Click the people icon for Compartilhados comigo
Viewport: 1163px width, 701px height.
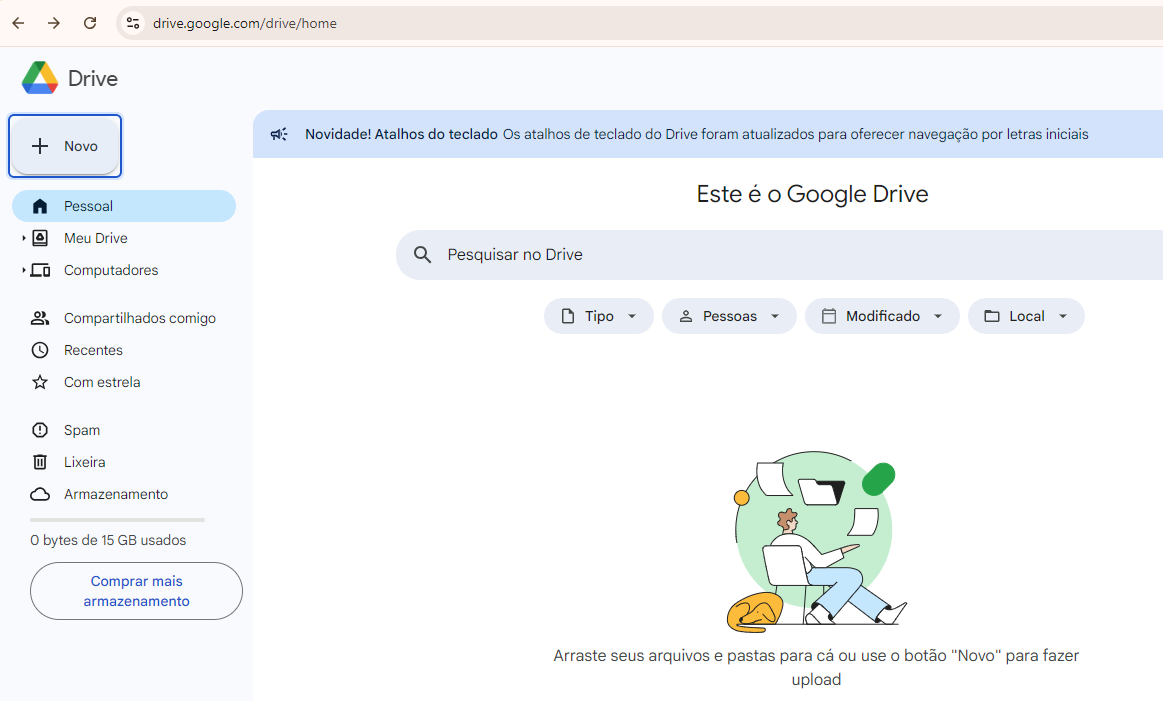[x=40, y=318]
